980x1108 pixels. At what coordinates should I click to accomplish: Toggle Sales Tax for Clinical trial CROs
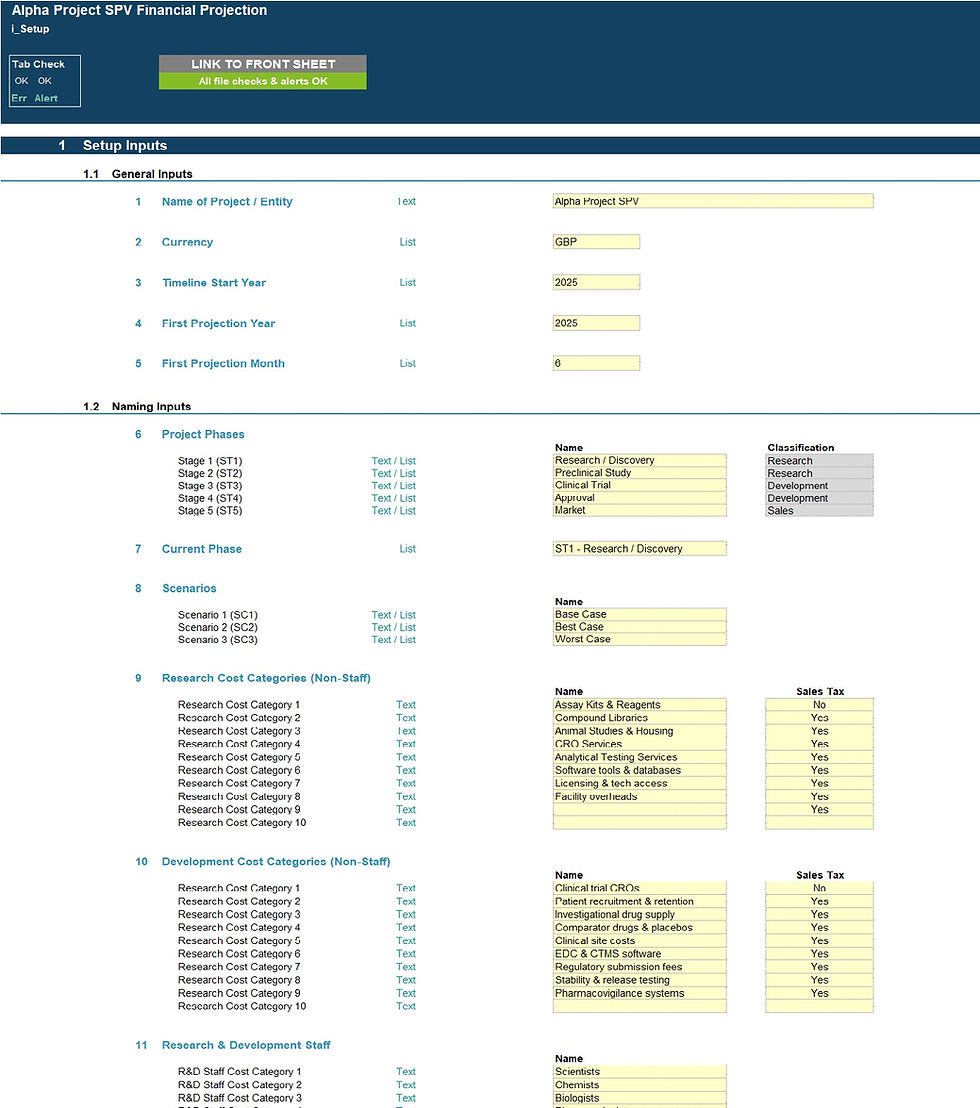tap(819, 887)
